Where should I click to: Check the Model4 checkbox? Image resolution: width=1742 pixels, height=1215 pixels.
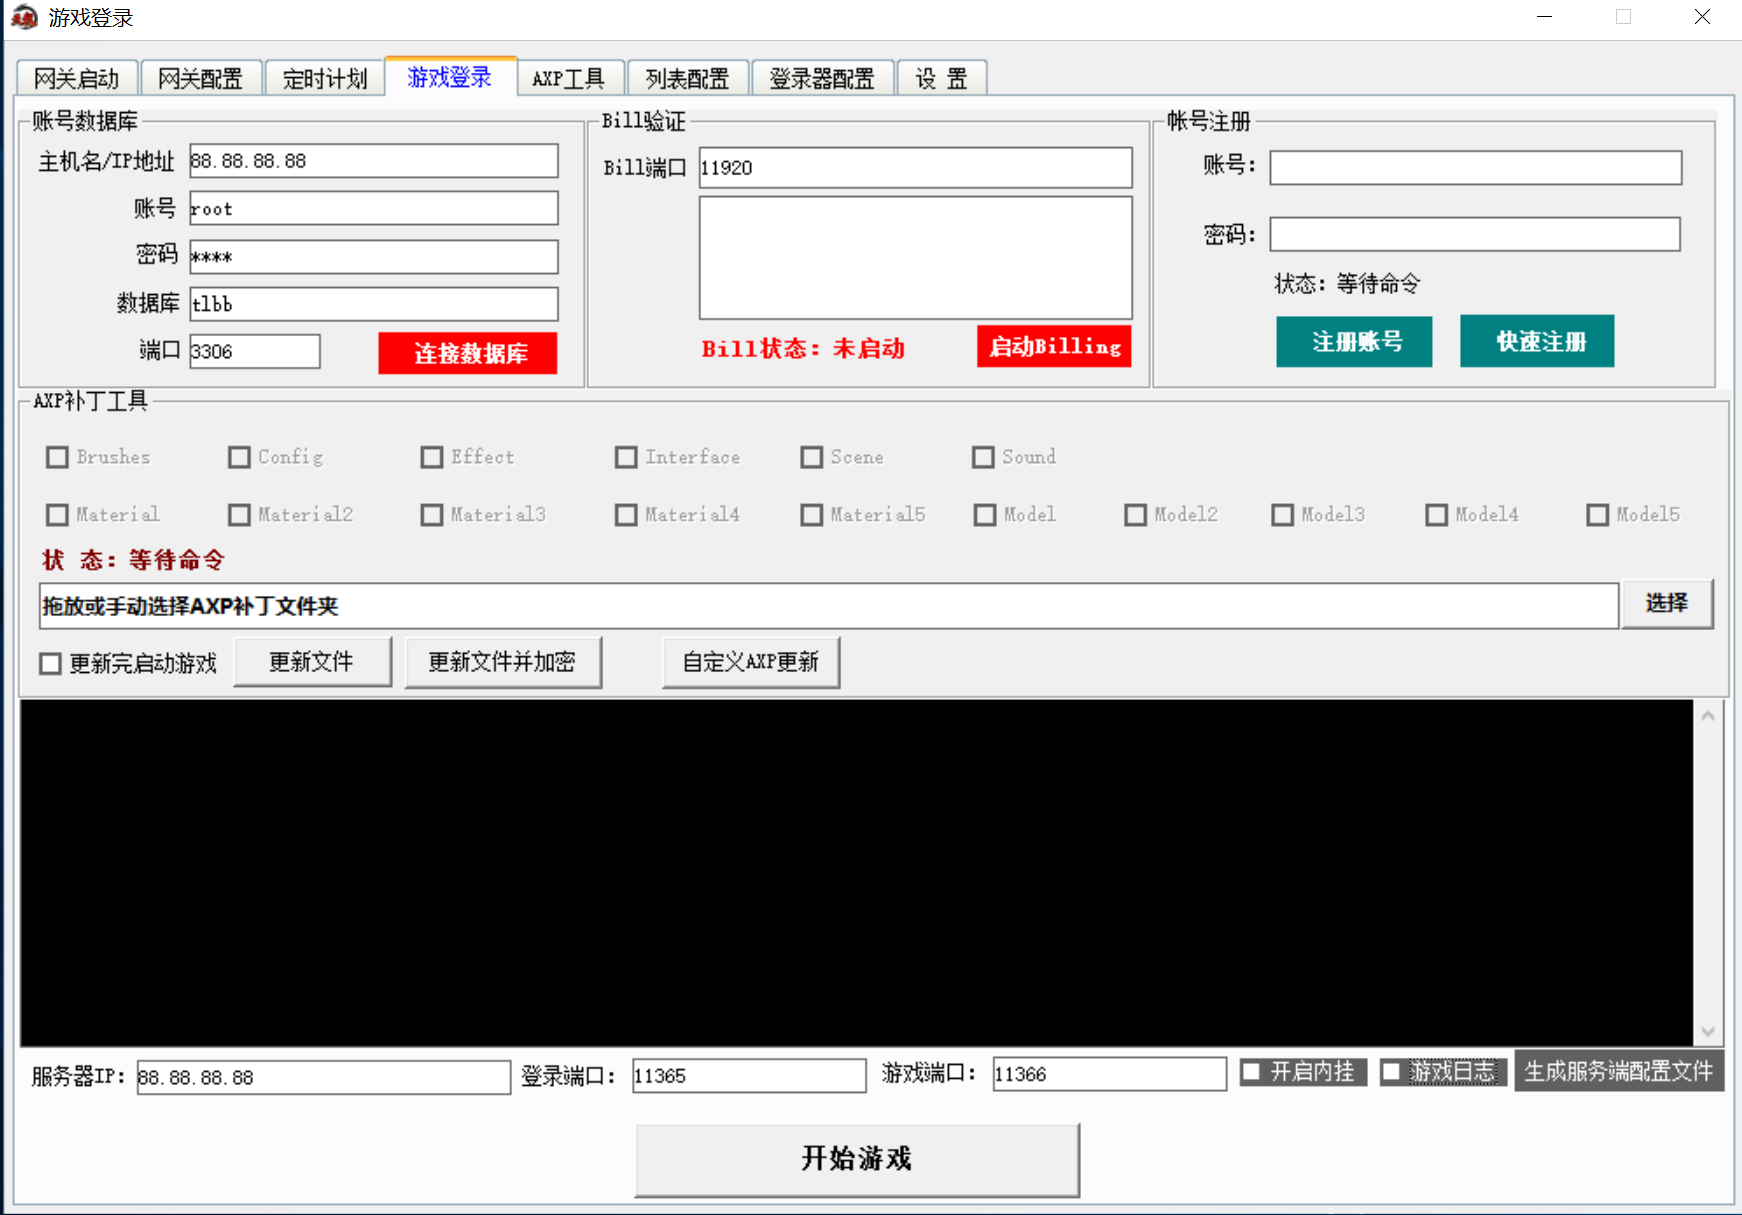1437,514
